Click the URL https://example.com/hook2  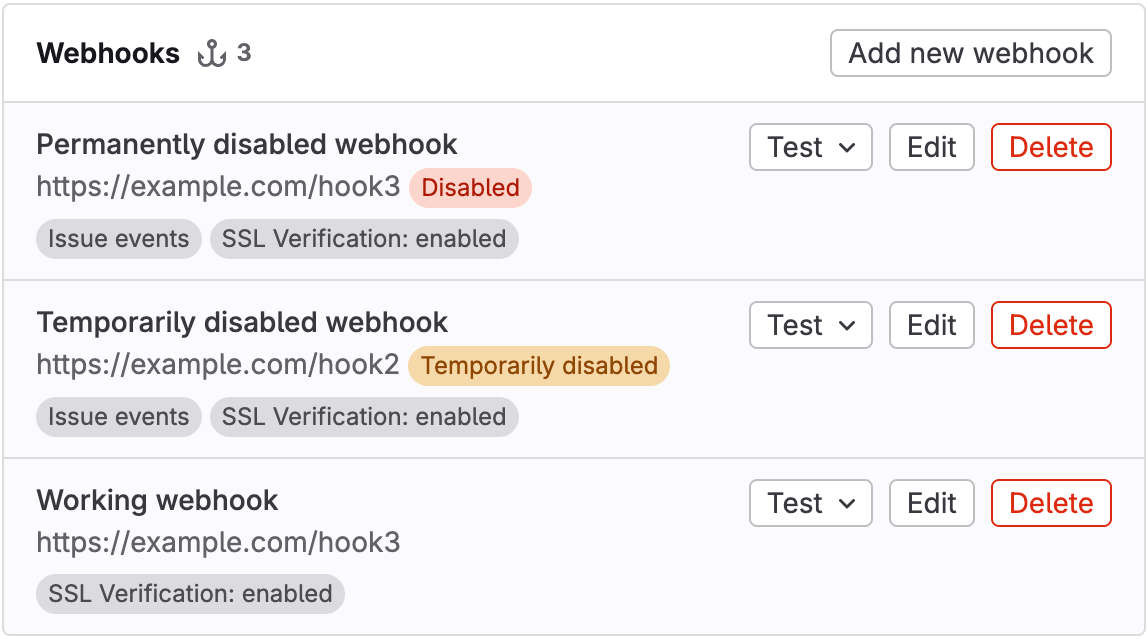click(x=218, y=366)
